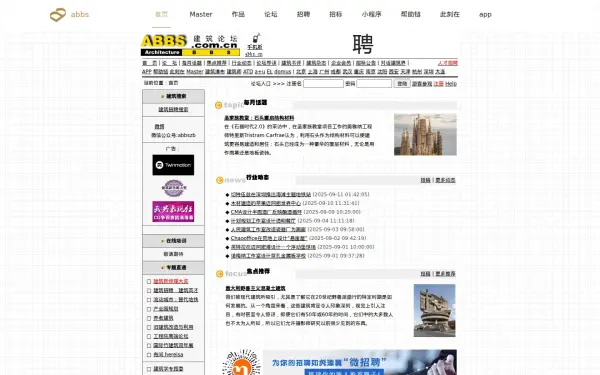Open the CMA news item dated 2025-09-09
600x375 pixels.
(266, 212)
